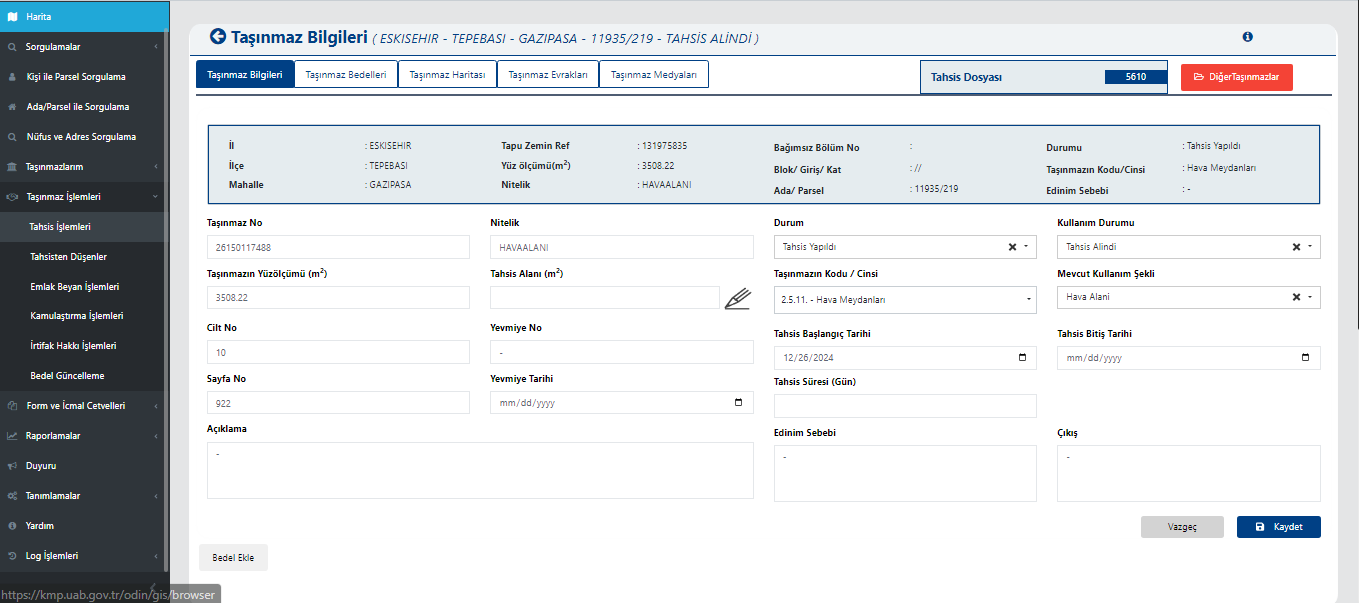Clear the Durum selection with X

pos(1012,247)
